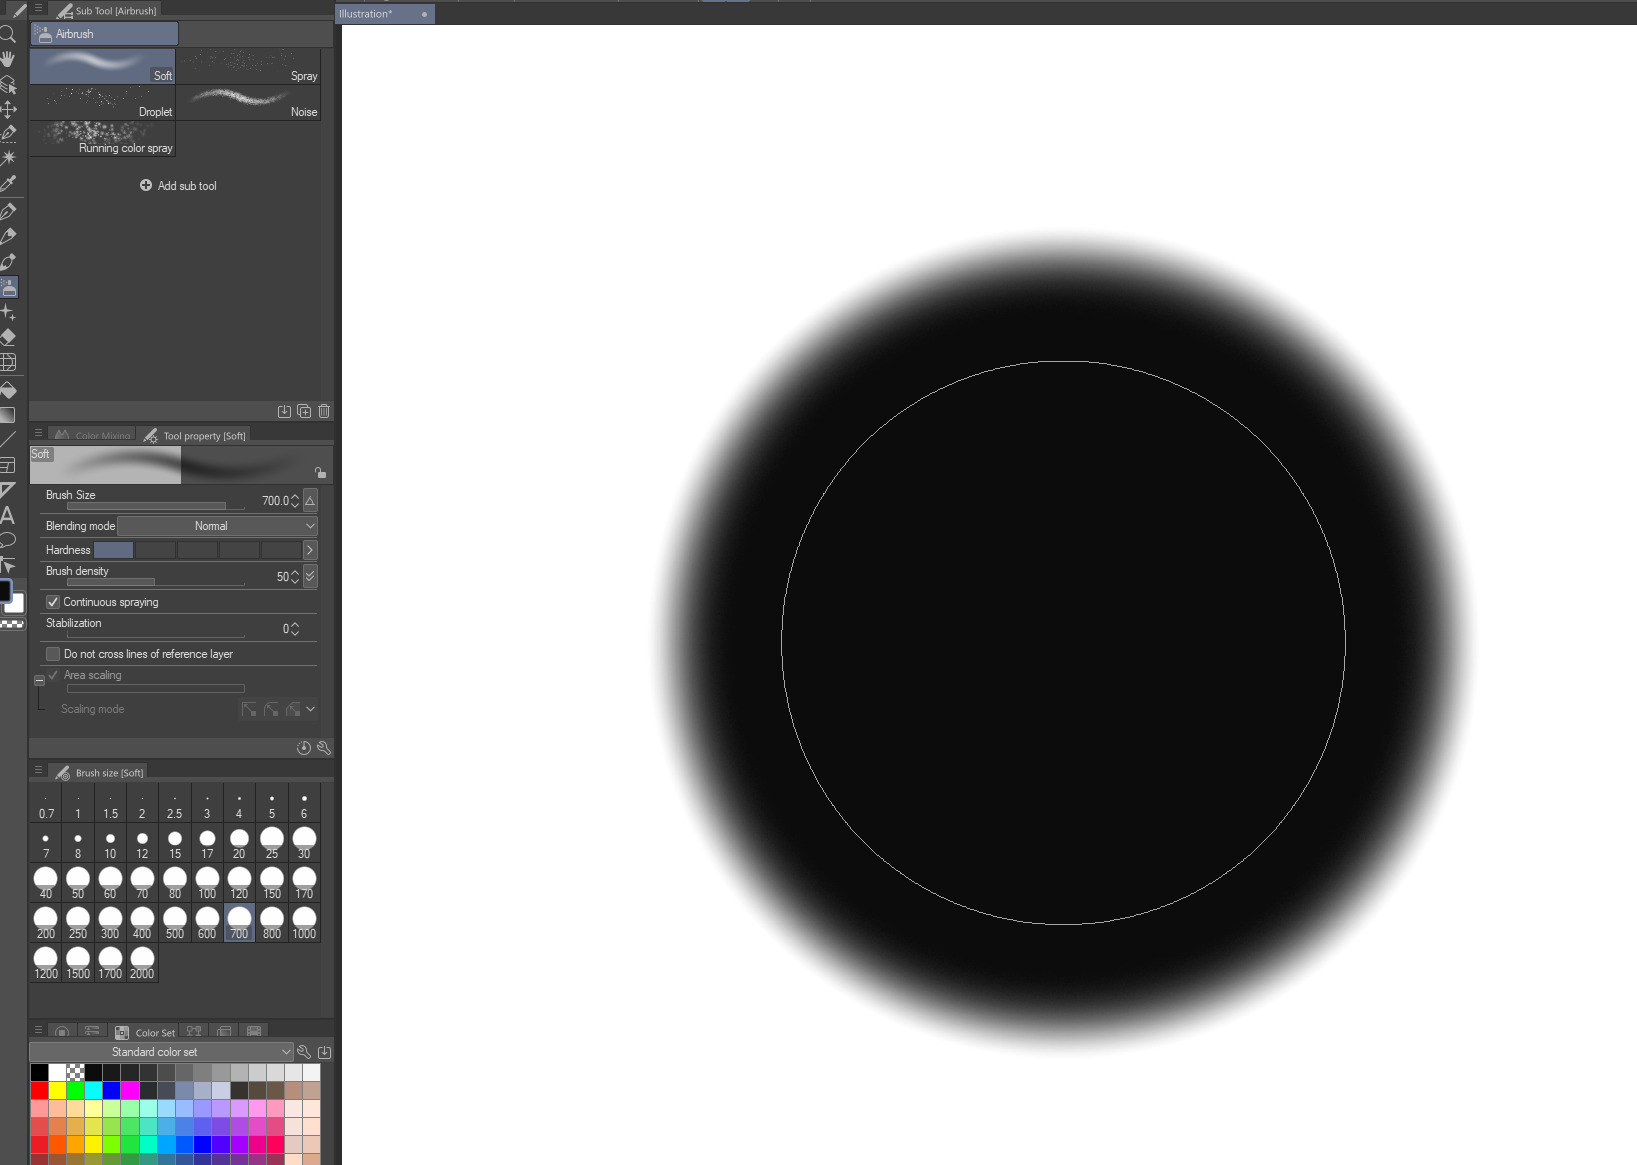Select the Airbrush sub tool group tab
Viewport: 1637px width, 1165px height.
click(x=104, y=34)
